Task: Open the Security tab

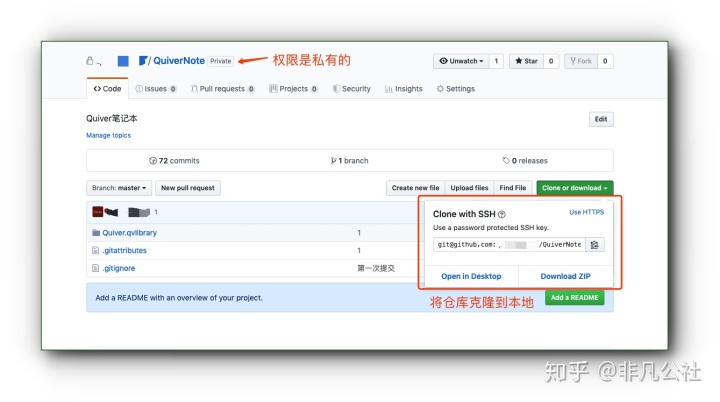Action: click(x=352, y=89)
